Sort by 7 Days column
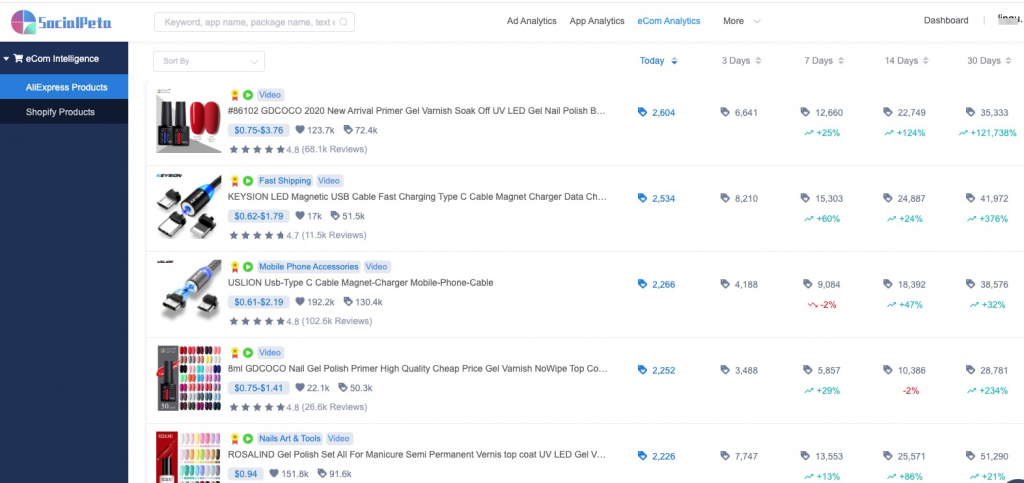1024x483 pixels. [824, 61]
